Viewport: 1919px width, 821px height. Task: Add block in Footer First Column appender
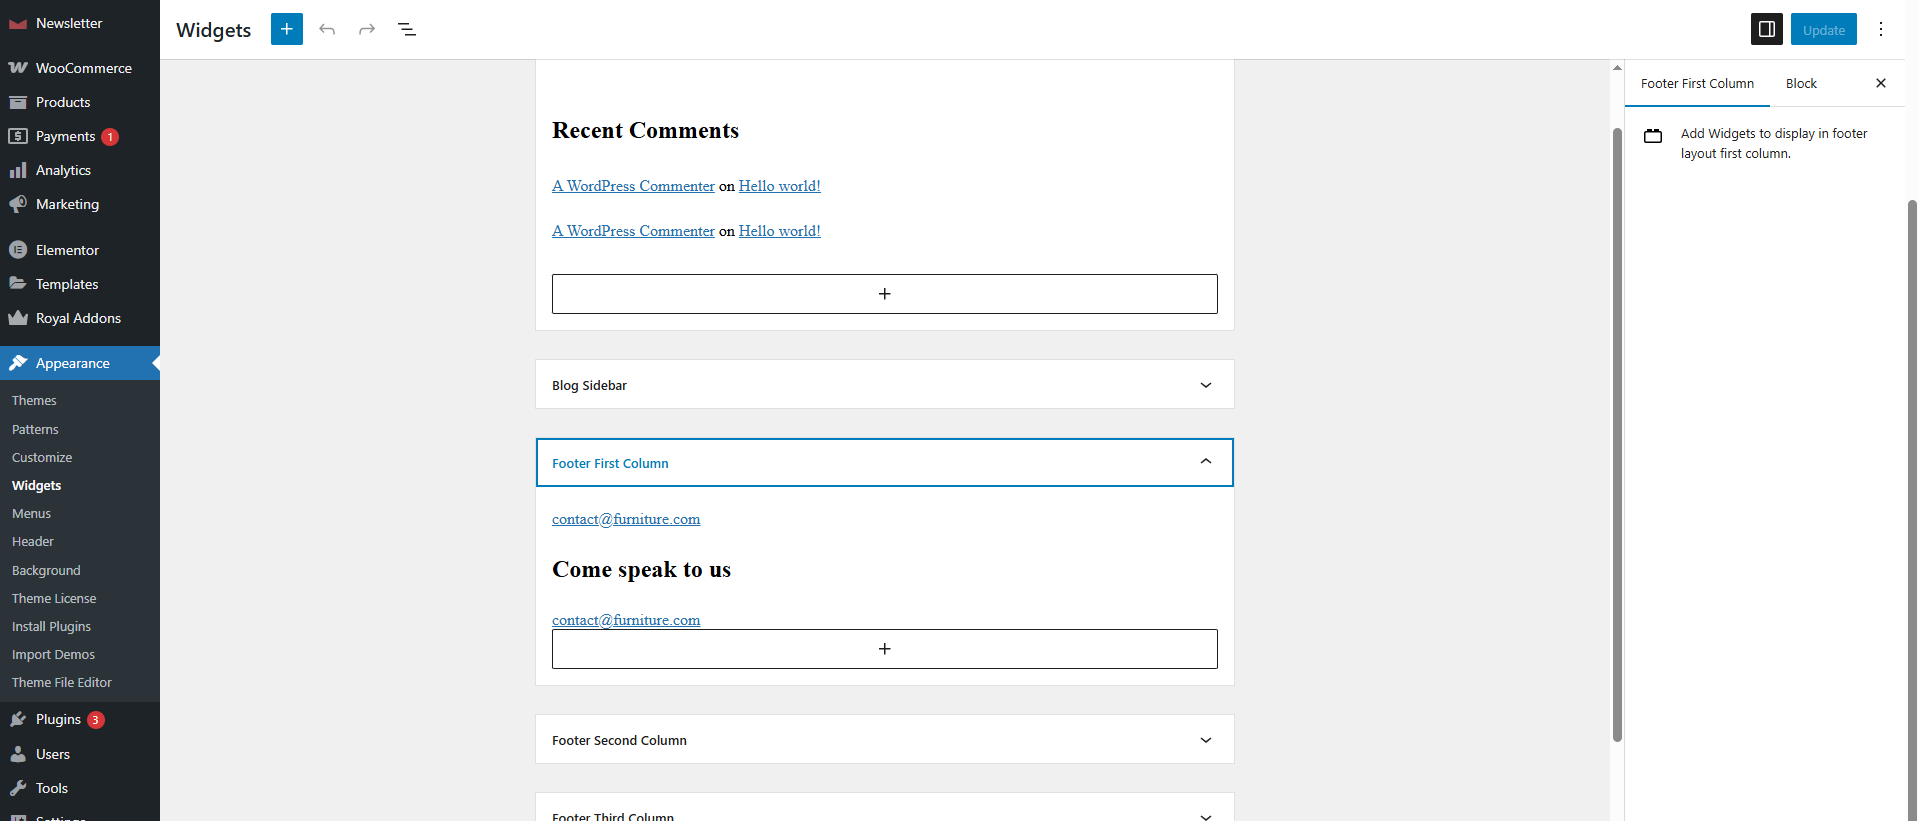click(x=884, y=649)
